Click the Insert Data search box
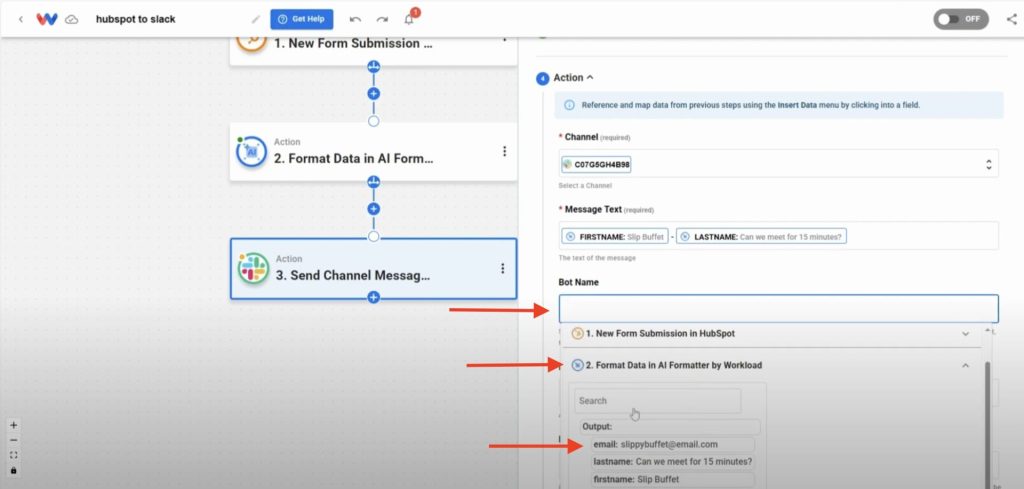Image resolution: width=1024 pixels, height=489 pixels. (x=658, y=401)
